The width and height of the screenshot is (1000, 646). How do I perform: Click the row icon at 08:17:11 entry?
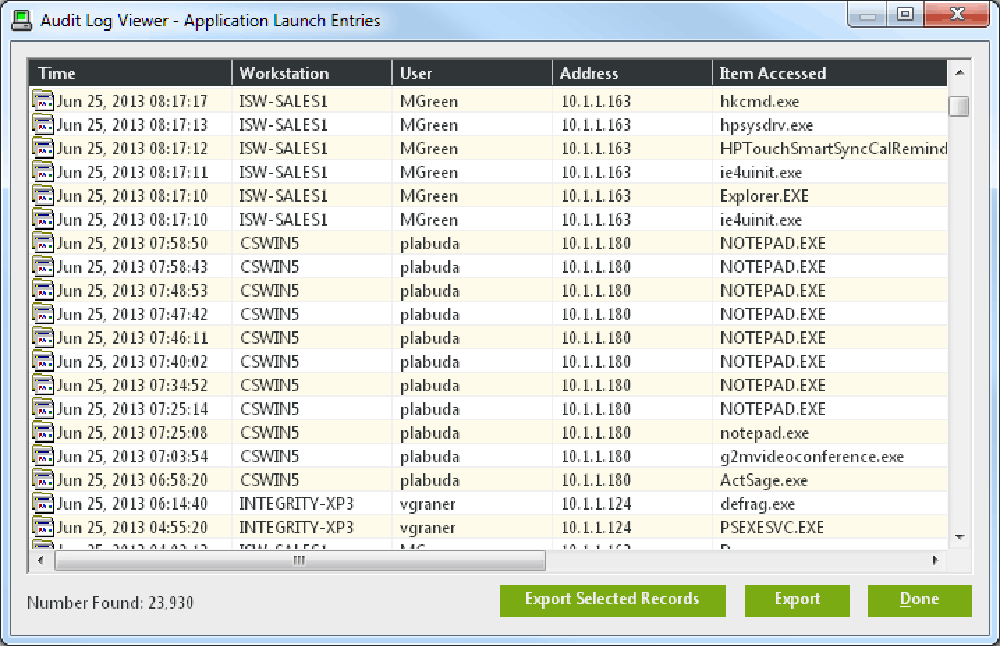coord(43,172)
